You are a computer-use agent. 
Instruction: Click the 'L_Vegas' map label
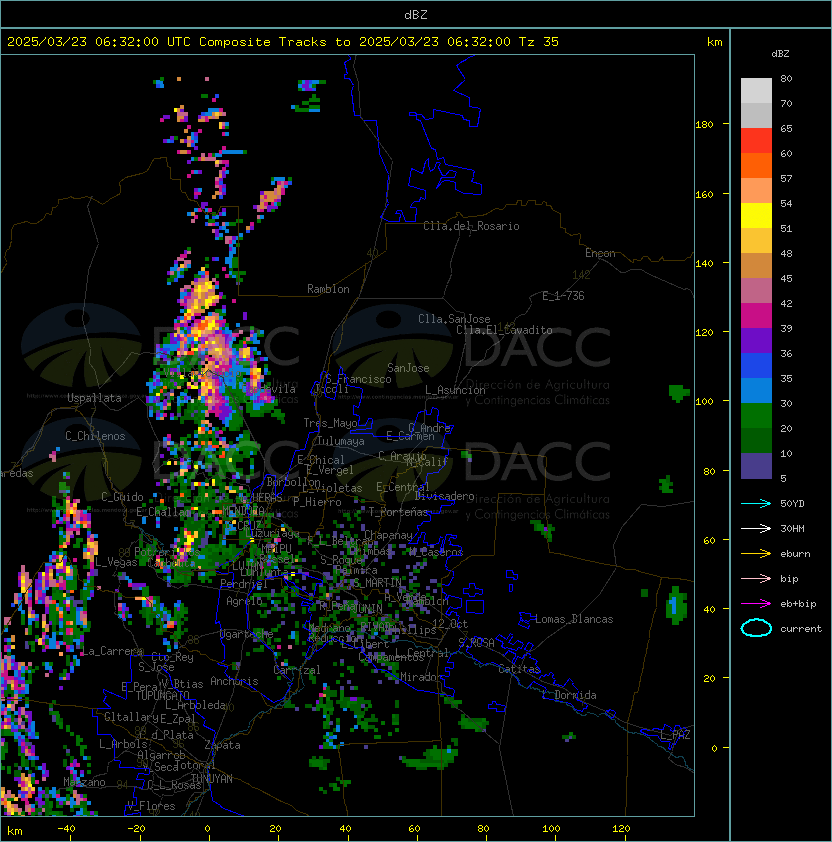116,562
